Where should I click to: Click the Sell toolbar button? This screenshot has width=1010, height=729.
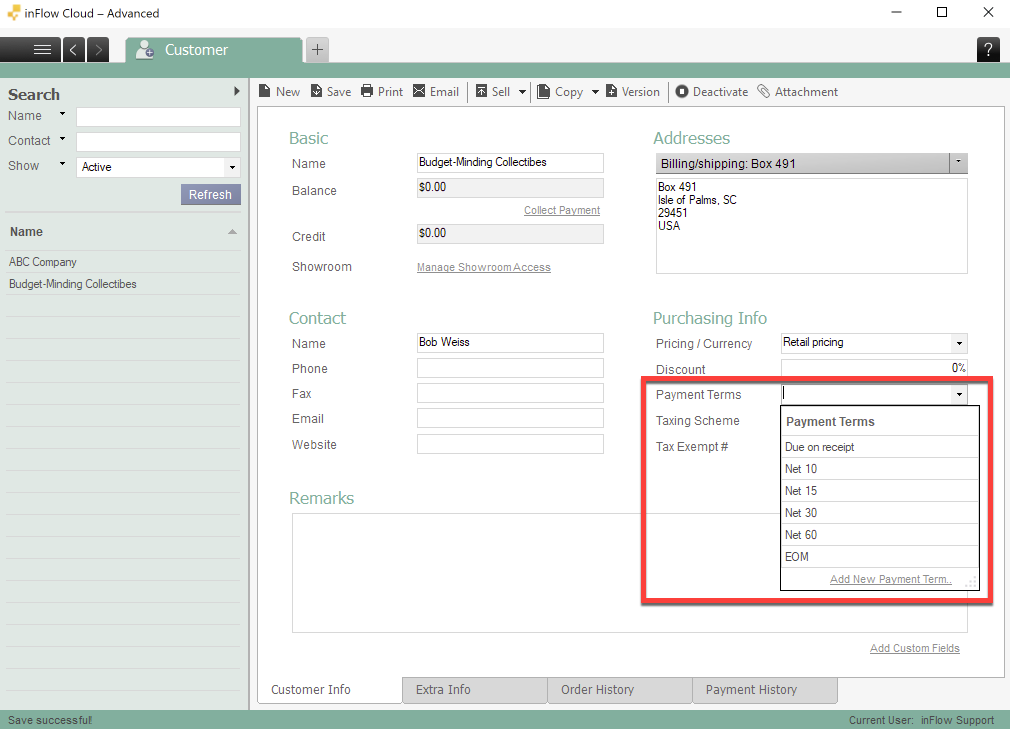pyautogui.click(x=493, y=91)
